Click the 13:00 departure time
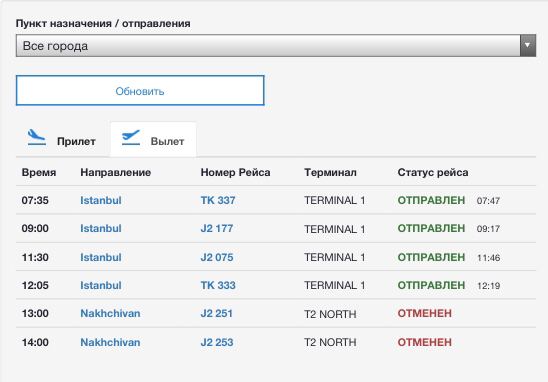This screenshot has height=382, width=548. pos(35,313)
